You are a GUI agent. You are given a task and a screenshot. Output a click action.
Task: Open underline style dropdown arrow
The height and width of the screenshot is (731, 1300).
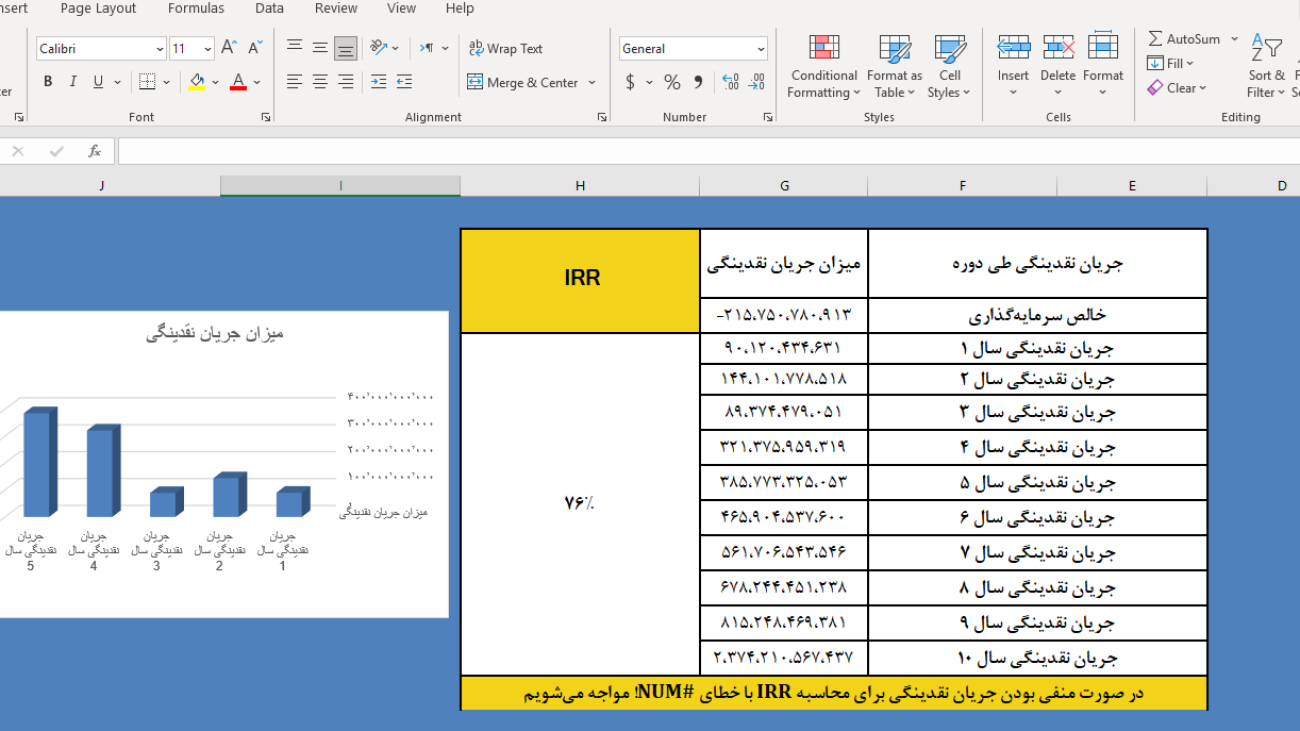[117, 82]
